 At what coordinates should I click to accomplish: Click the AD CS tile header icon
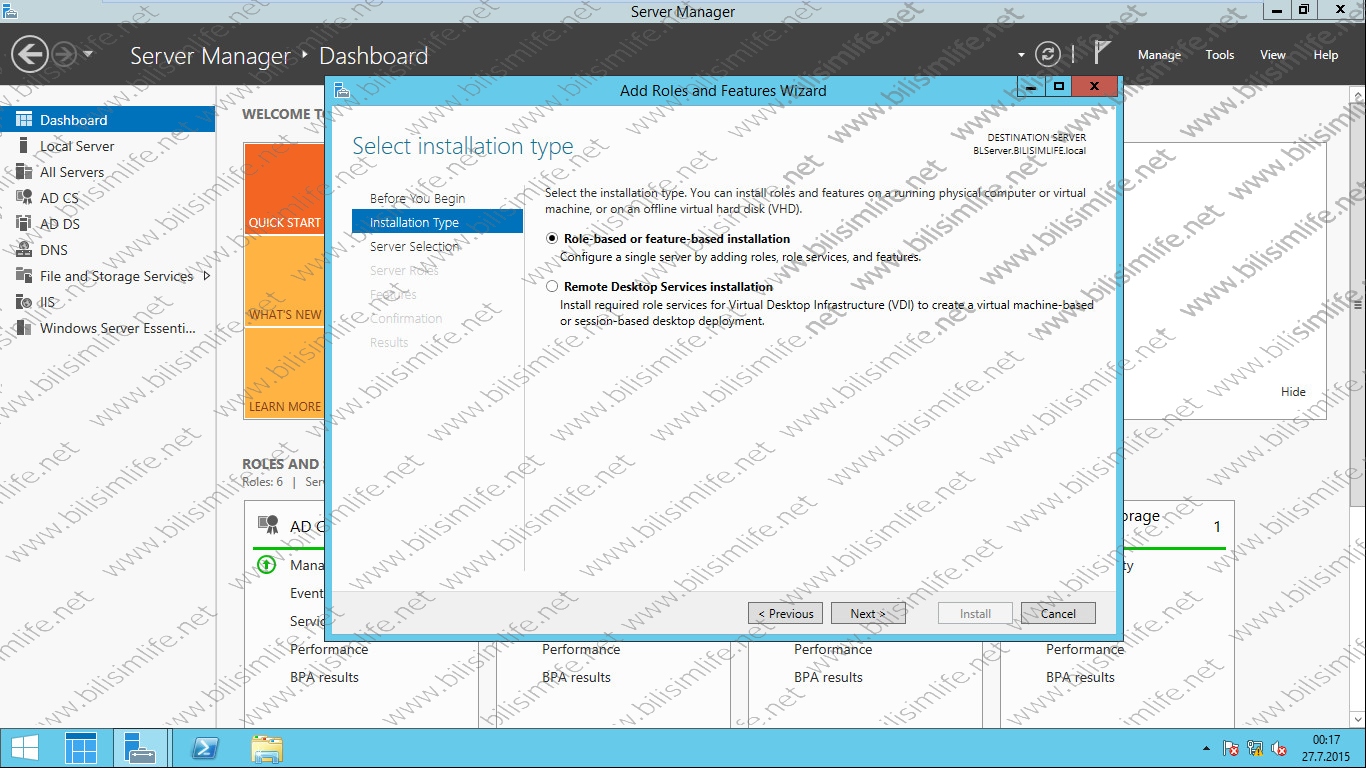pyautogui.click(x=268, y=525)
